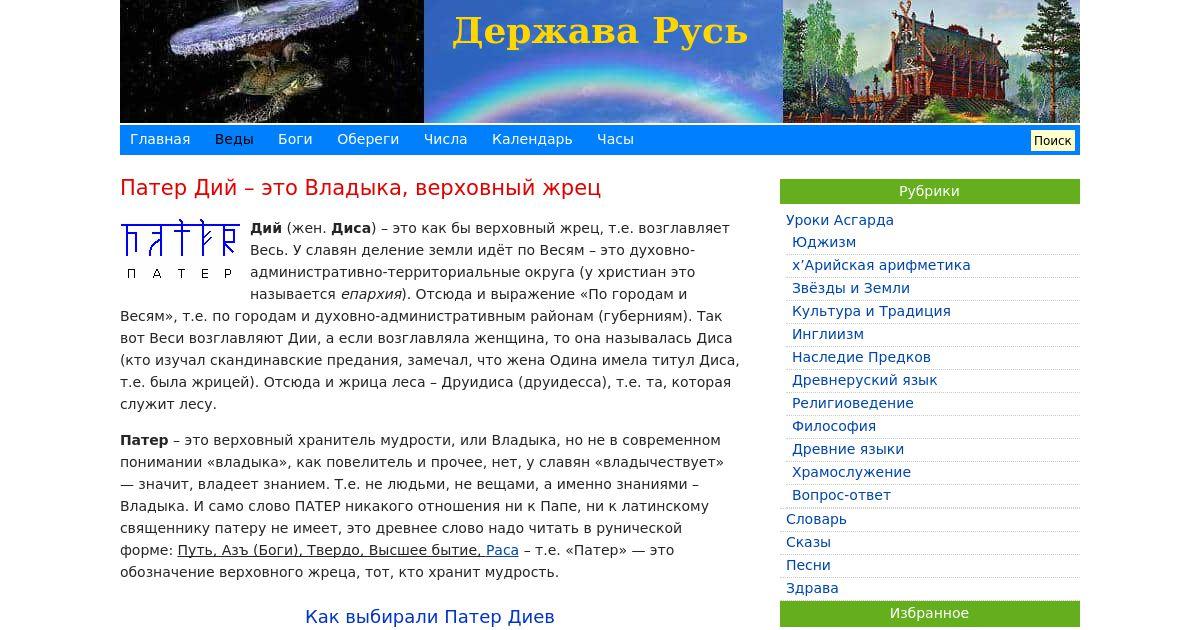Click the article heading Патер Дий
1200x630 pixels.
360,188
